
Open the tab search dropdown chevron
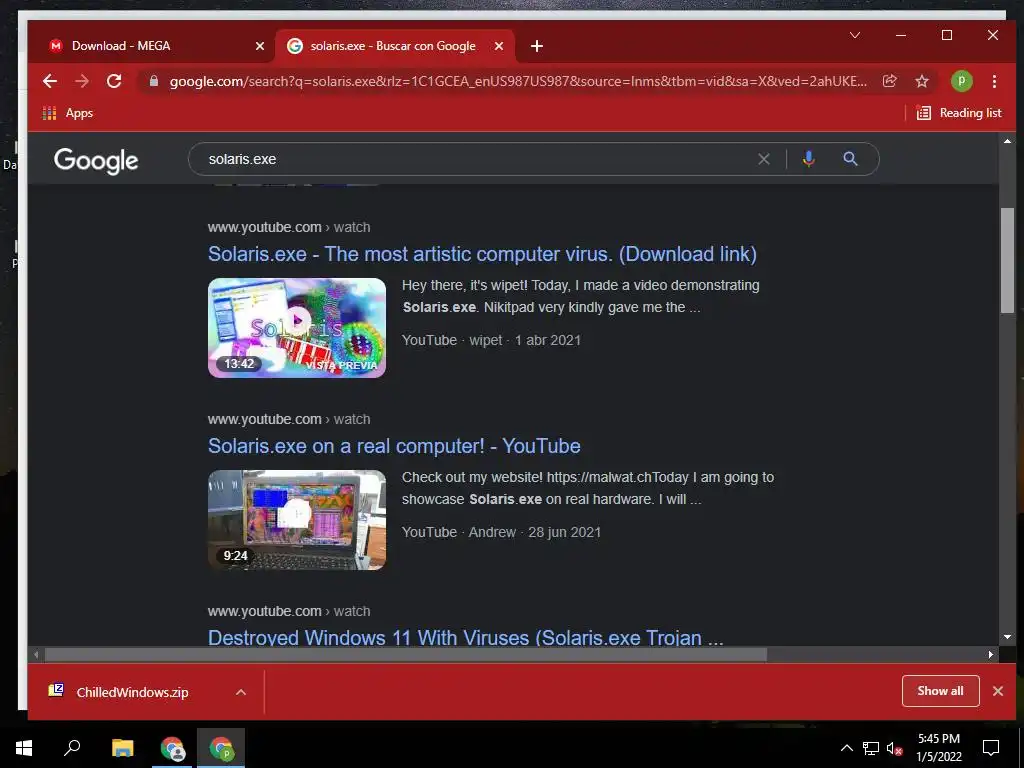click(x=855, y=35)
